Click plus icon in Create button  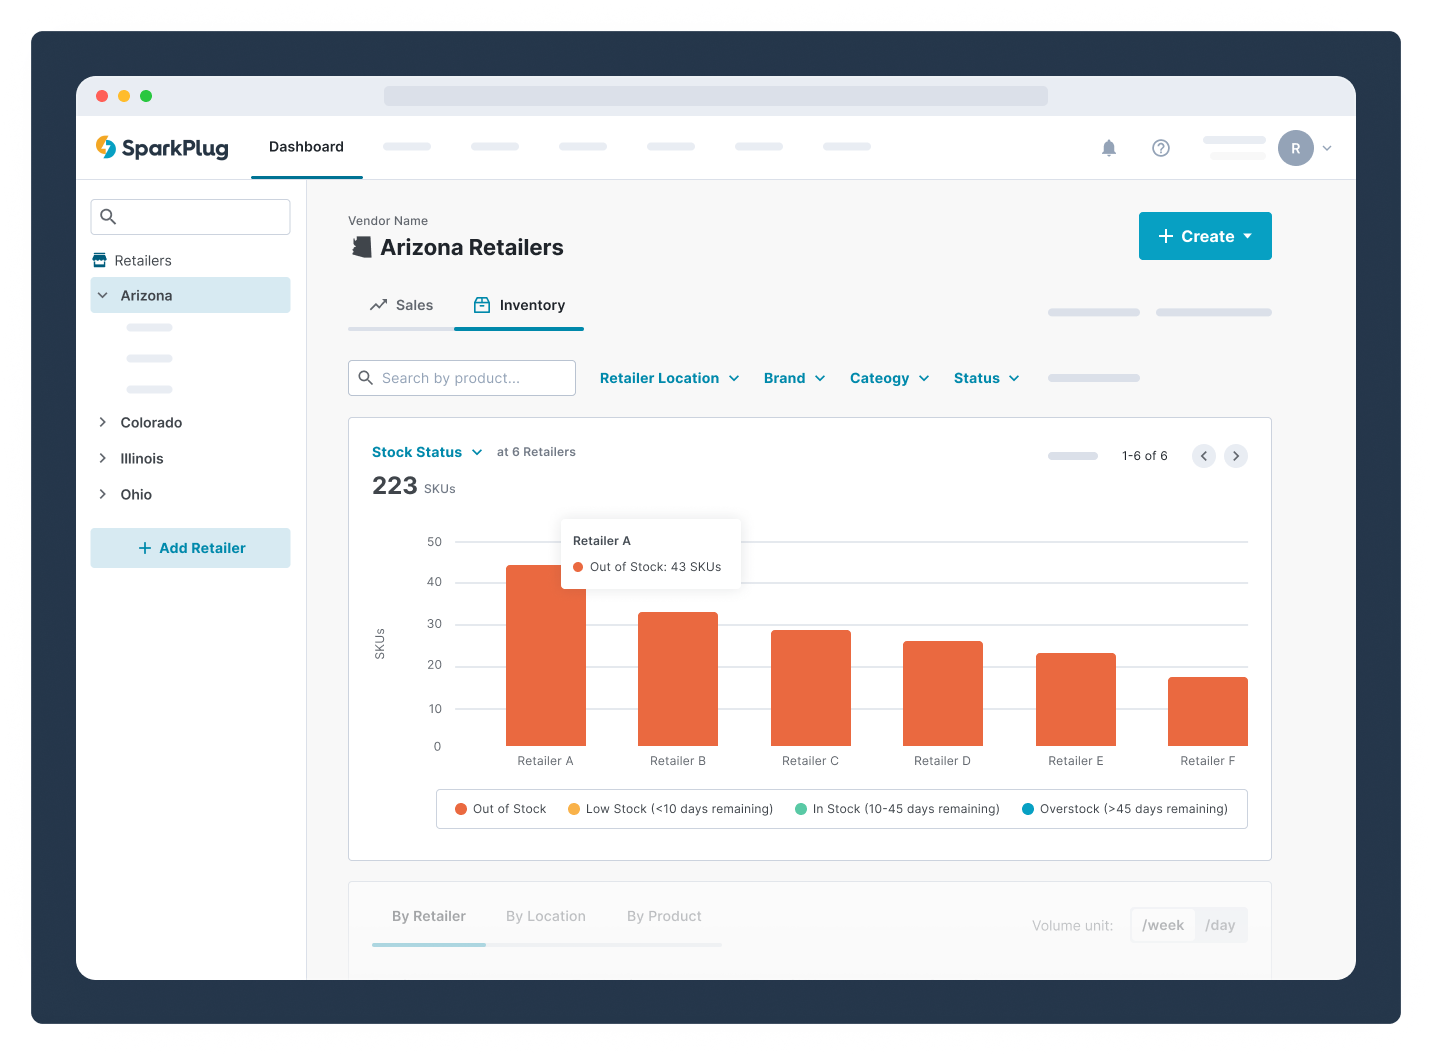pos(1166,236)
